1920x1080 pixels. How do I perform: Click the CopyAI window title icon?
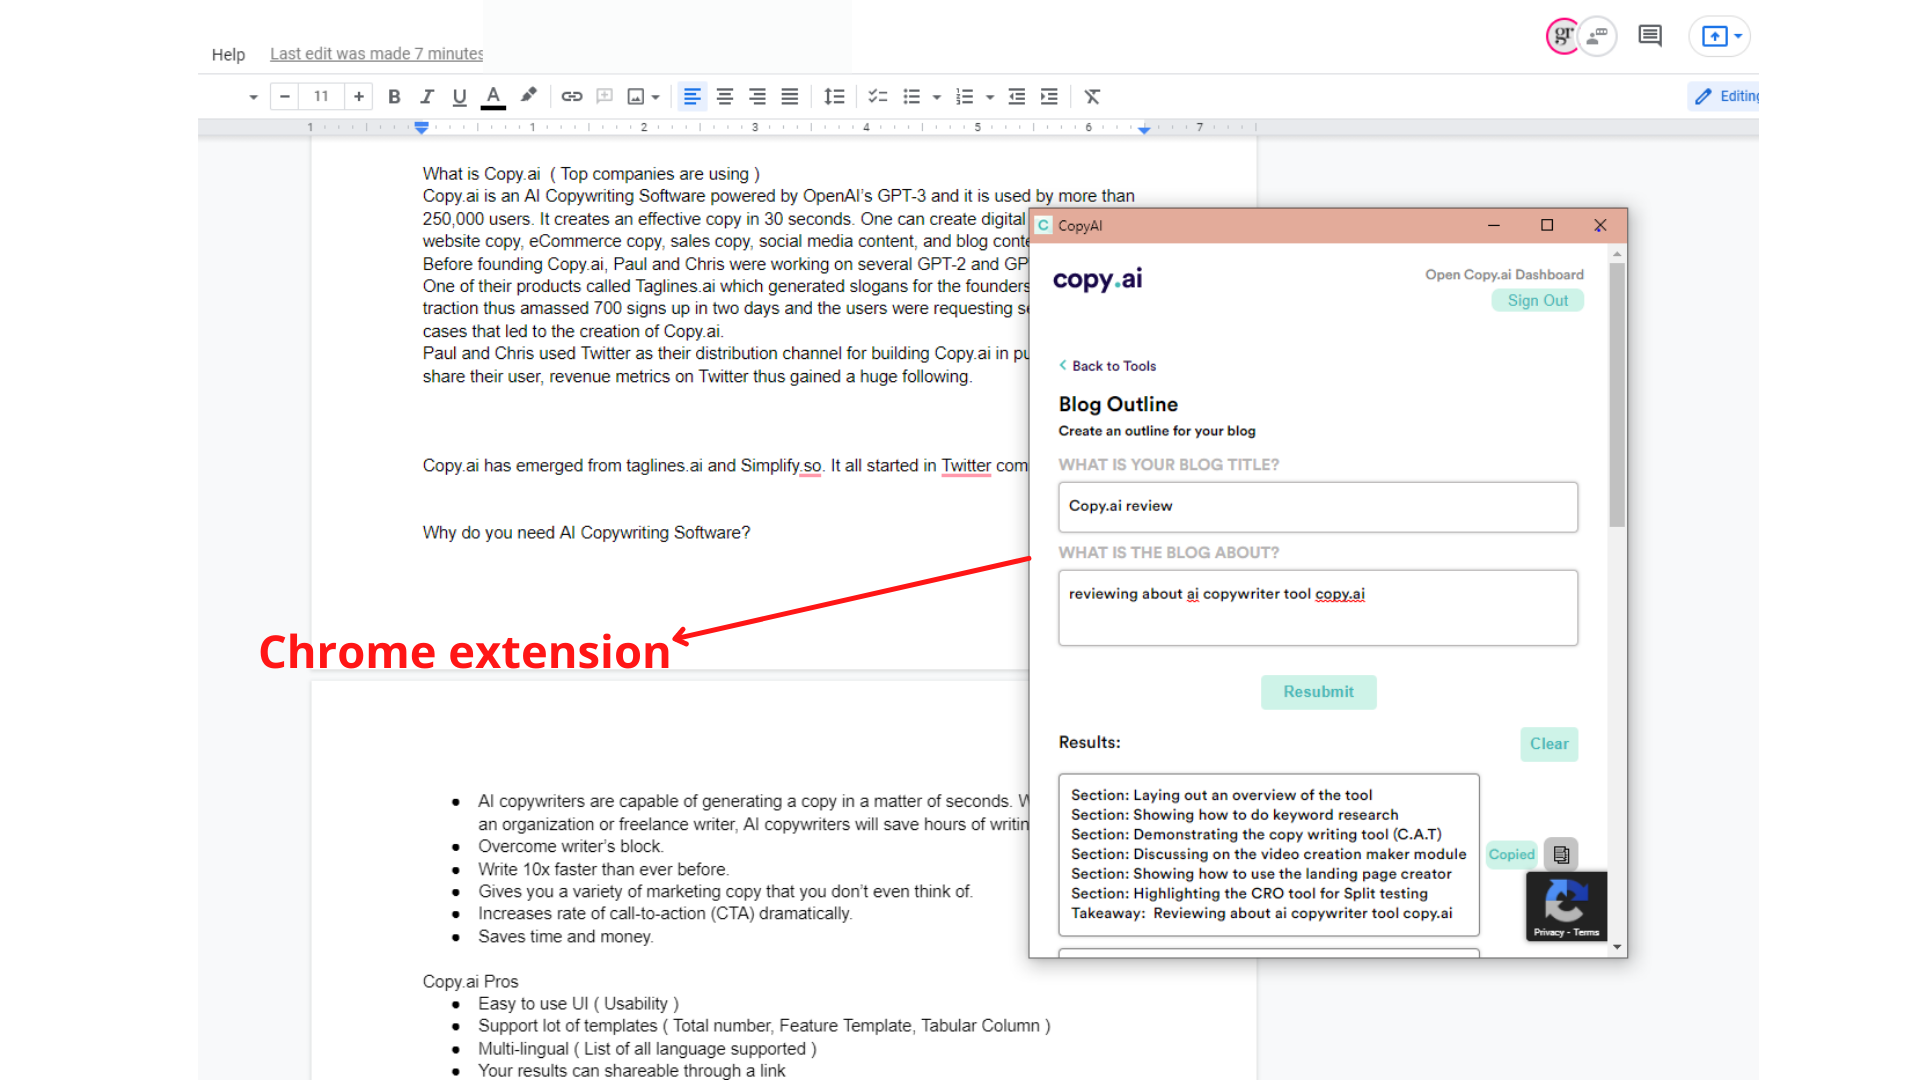1044,225
